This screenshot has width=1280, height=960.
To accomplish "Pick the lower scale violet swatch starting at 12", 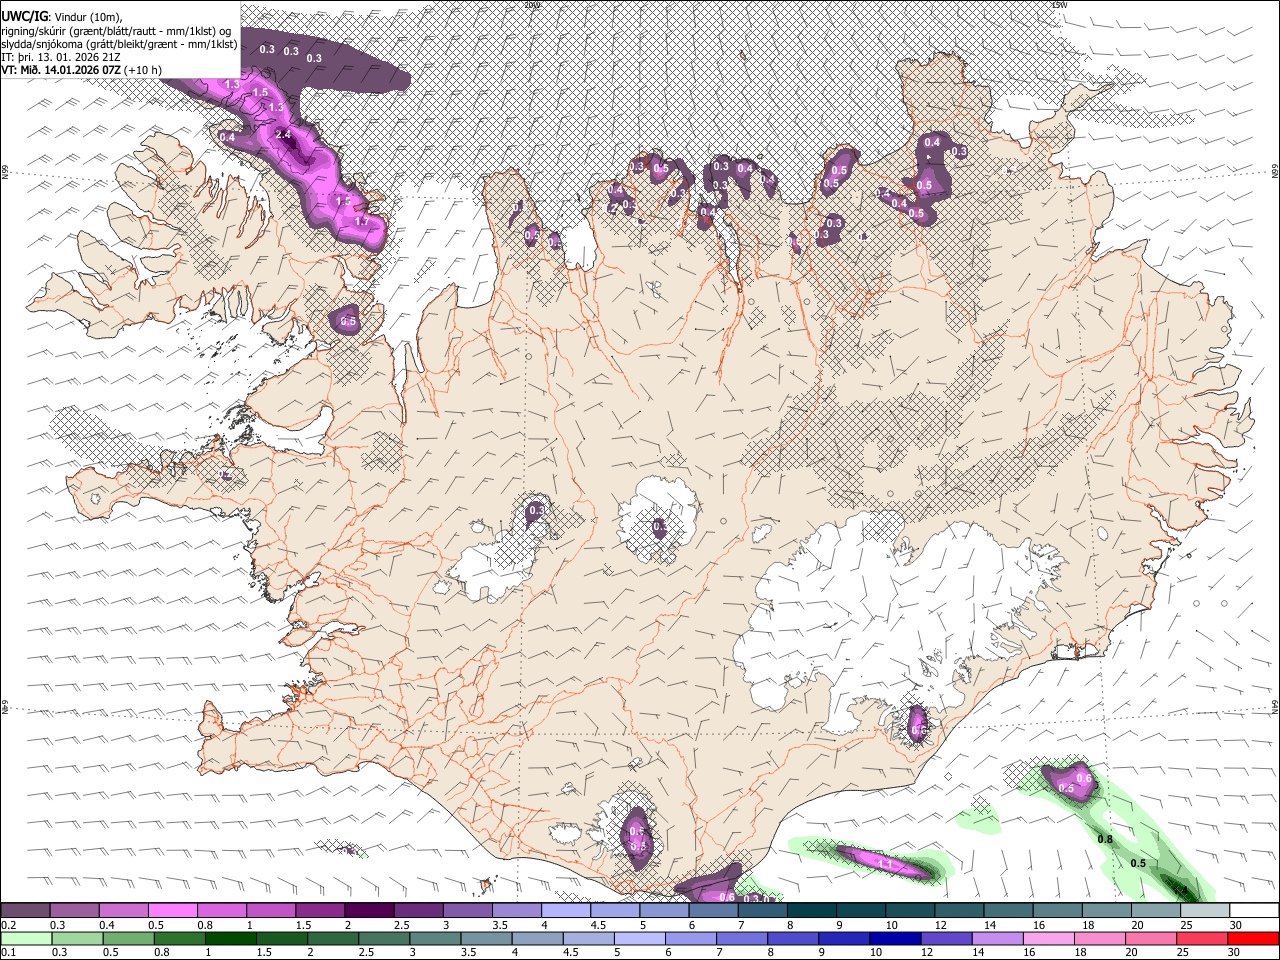I will tap(945, 938).
